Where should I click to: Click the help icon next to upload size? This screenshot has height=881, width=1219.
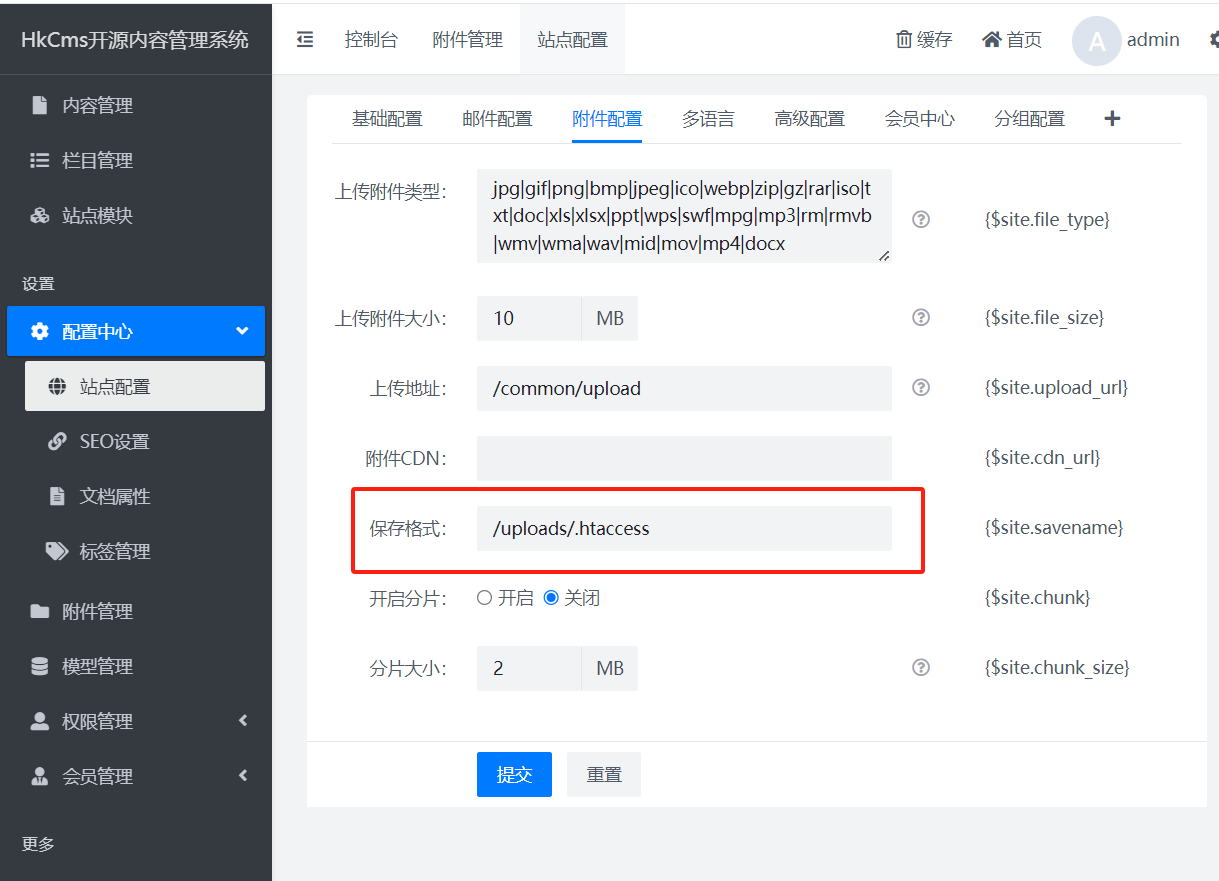921,317
